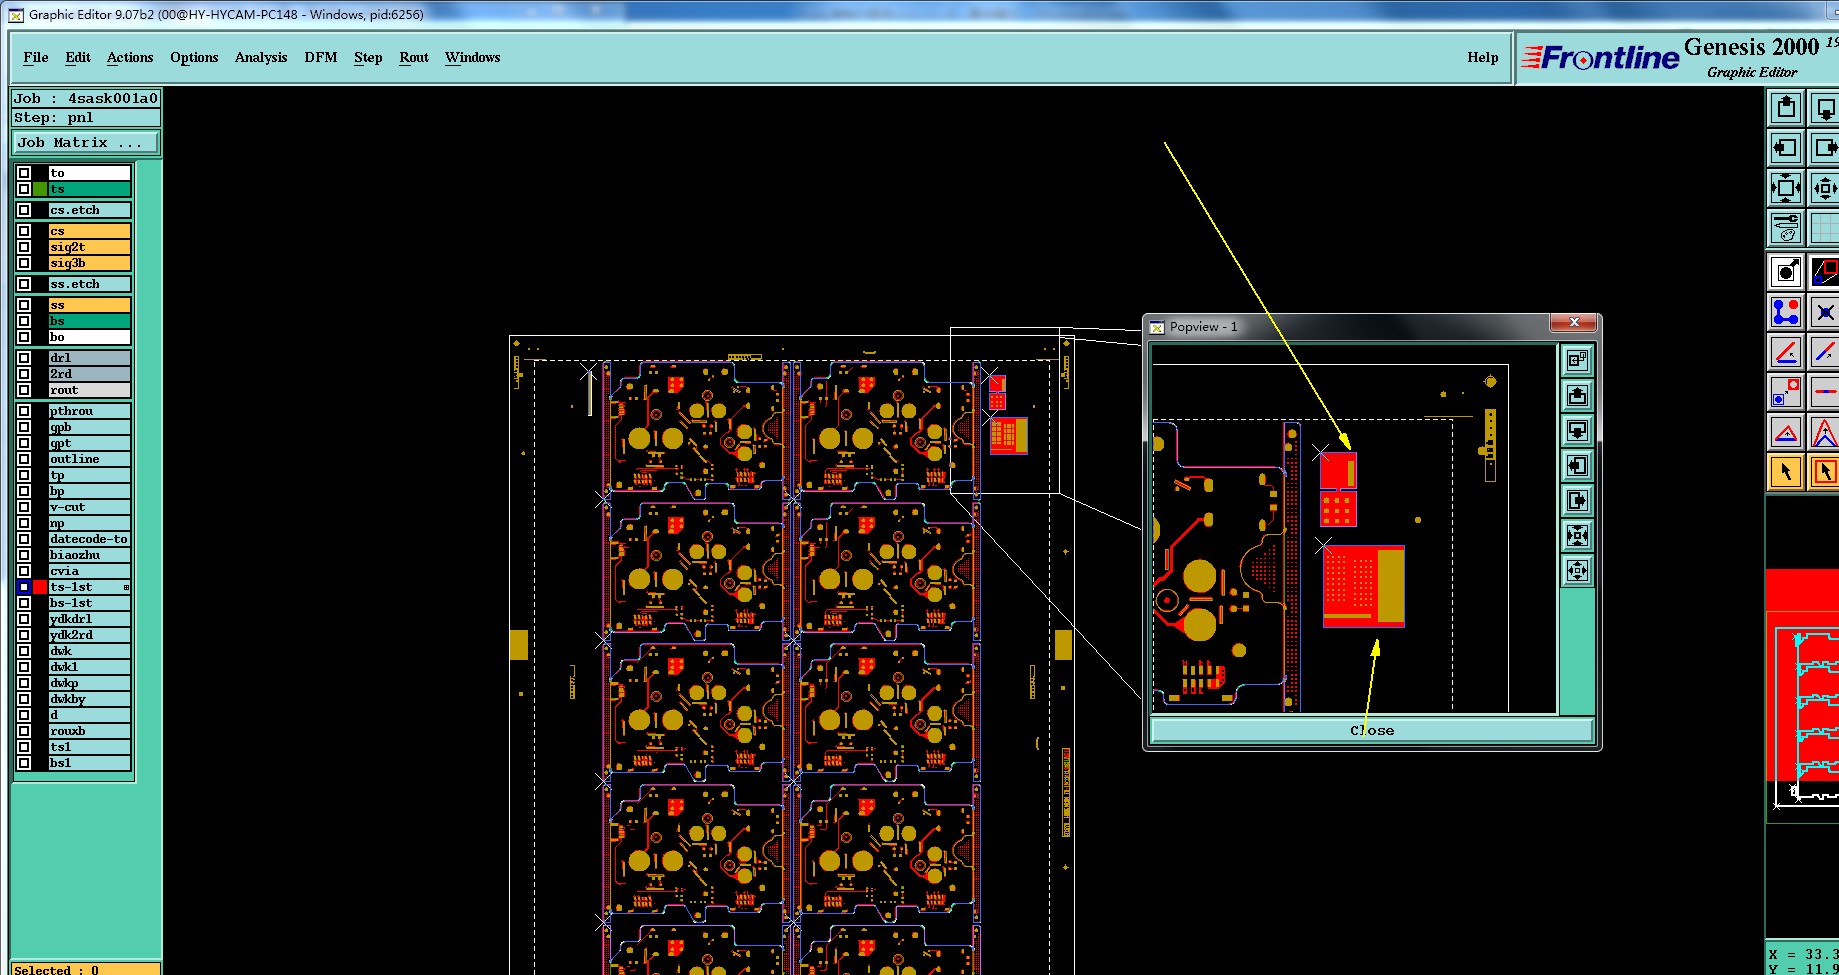Click Popview pan down icon
This screenshot has height=975, width=1839.
click(1577, 430)
